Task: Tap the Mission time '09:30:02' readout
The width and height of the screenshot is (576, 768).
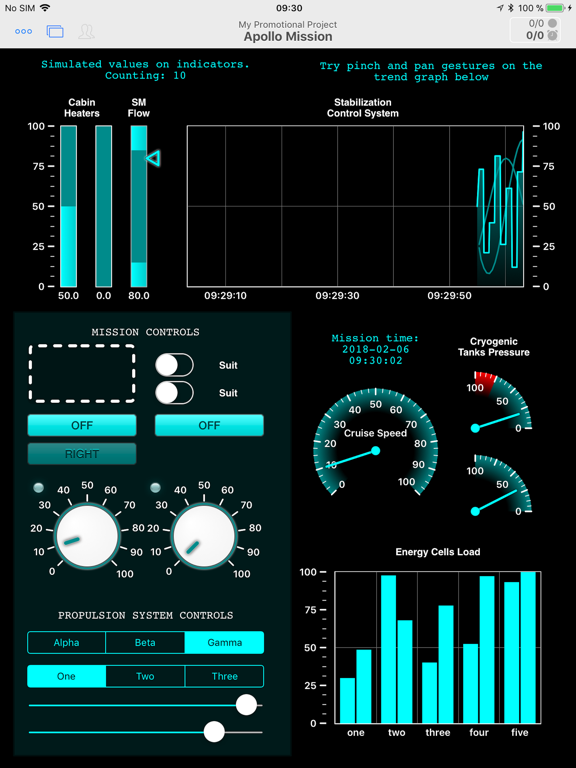Action: point(376,360)
